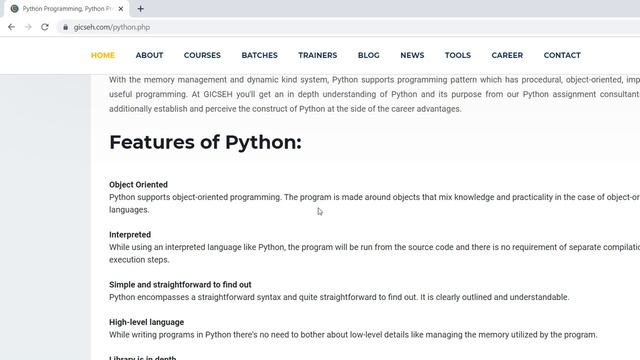Screen dimensions: 640x360
Task: Click the 'Features of Python:' heading
Action: pos(205,142)
